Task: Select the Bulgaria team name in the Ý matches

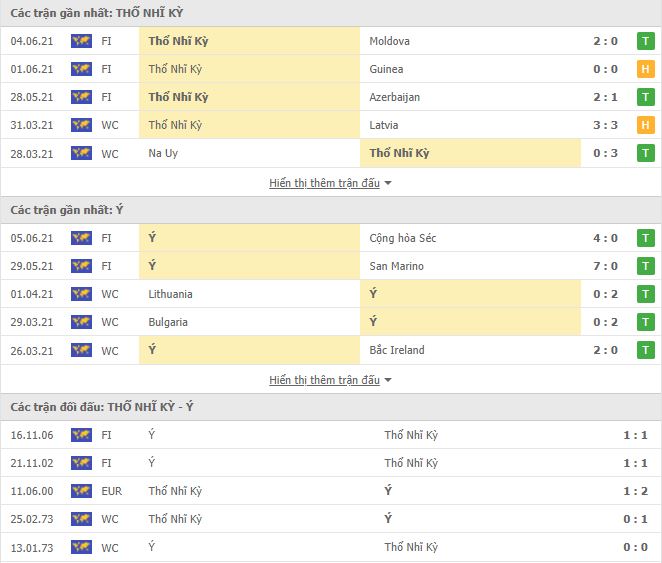Action: 169,323
